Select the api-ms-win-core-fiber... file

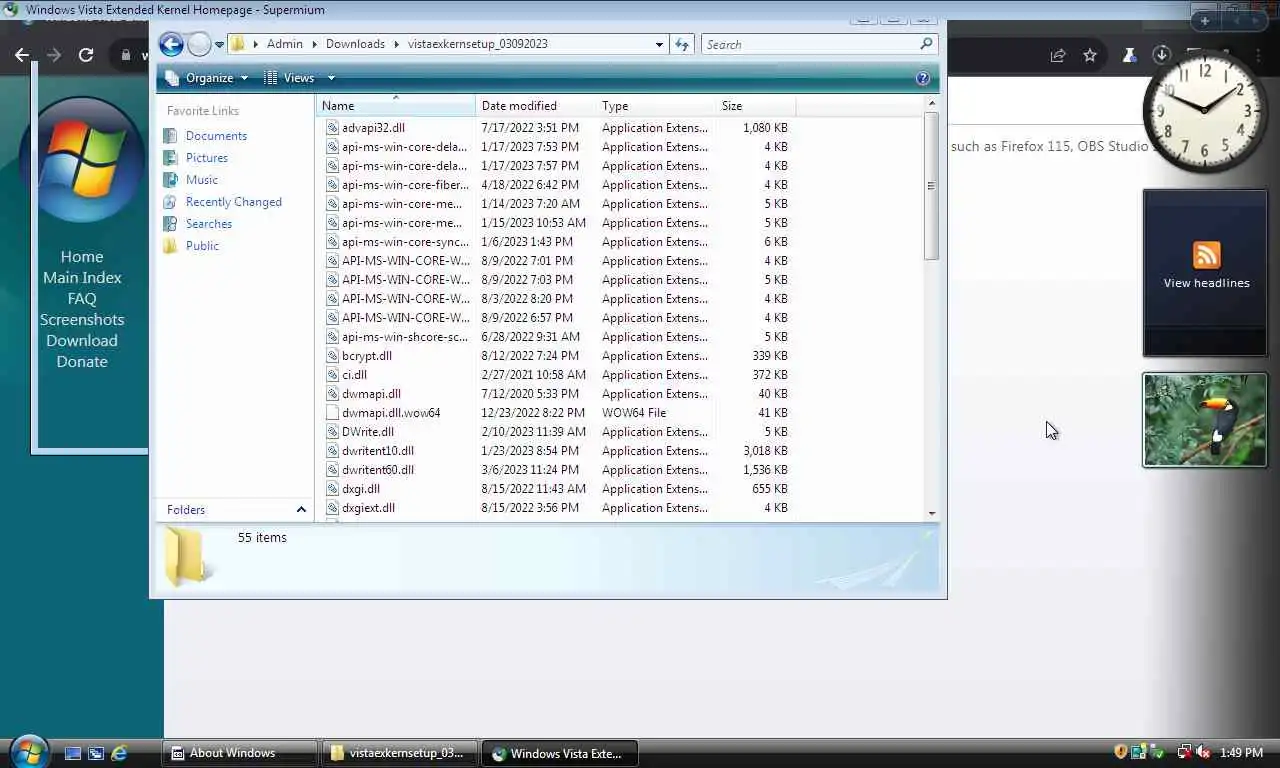405,185
